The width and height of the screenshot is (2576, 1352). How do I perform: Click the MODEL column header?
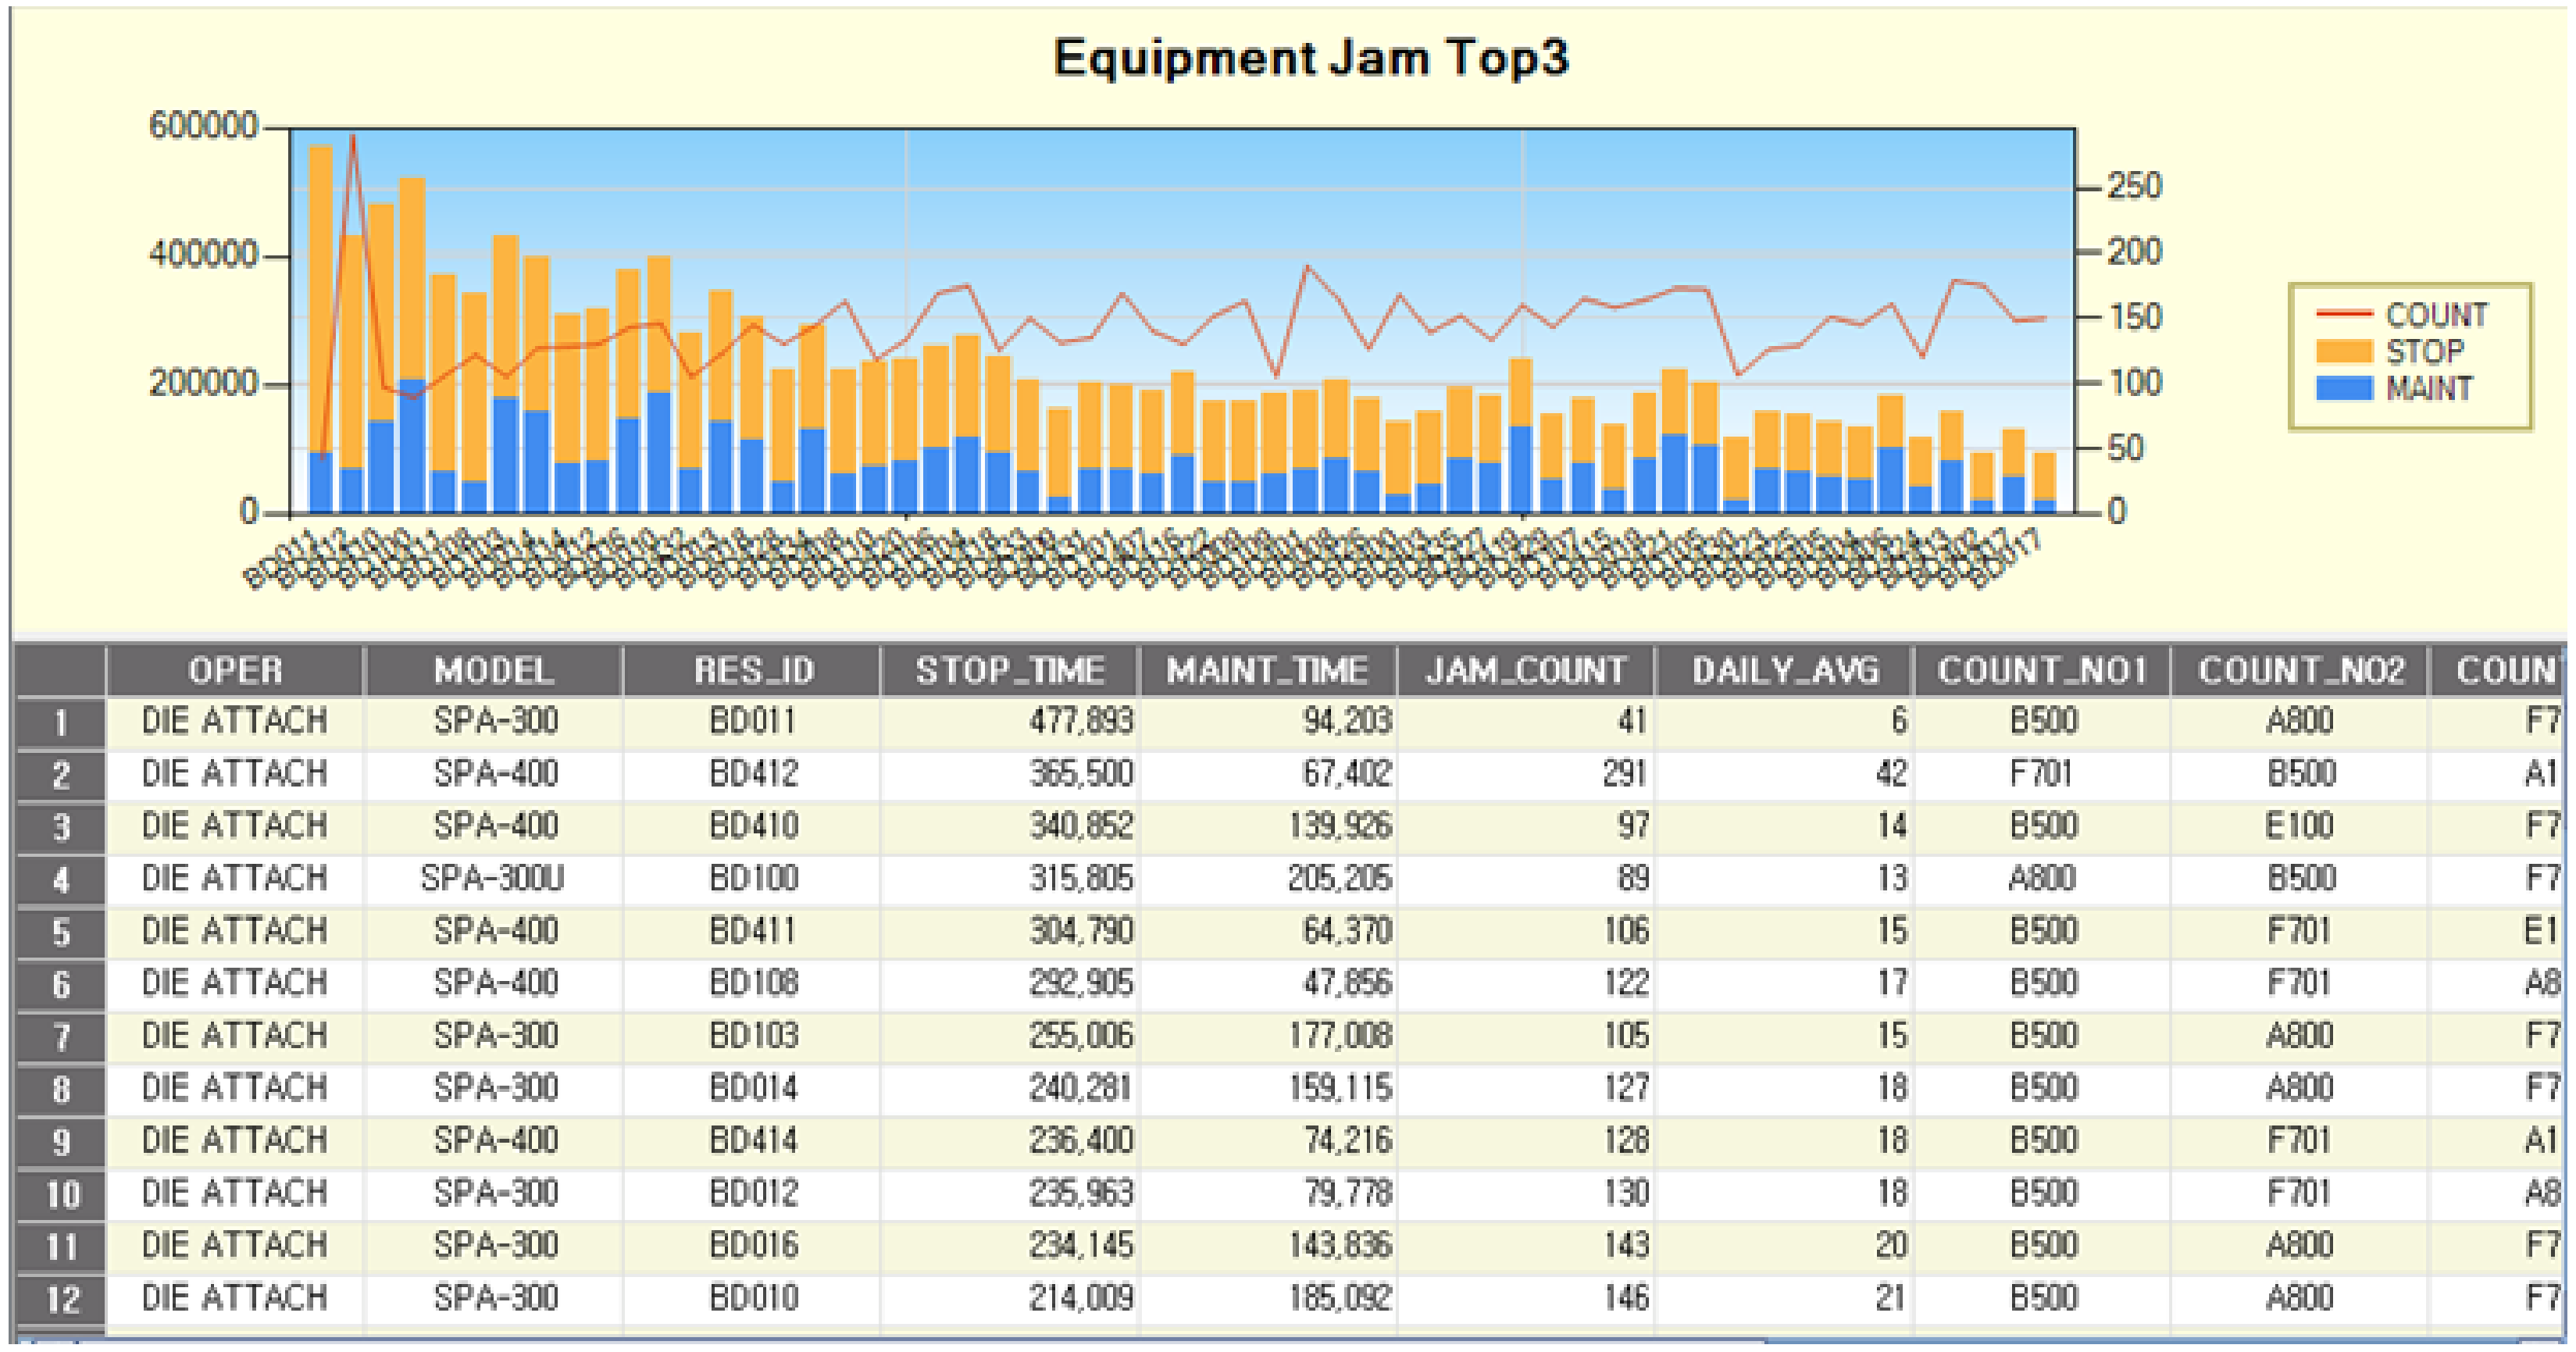point(493,671)
